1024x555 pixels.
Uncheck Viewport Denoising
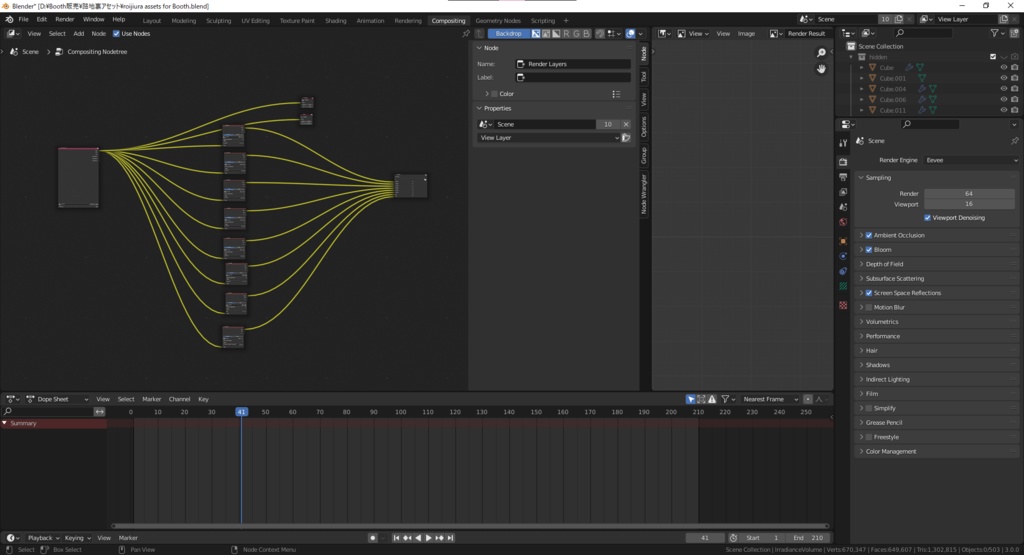[928, 217]
